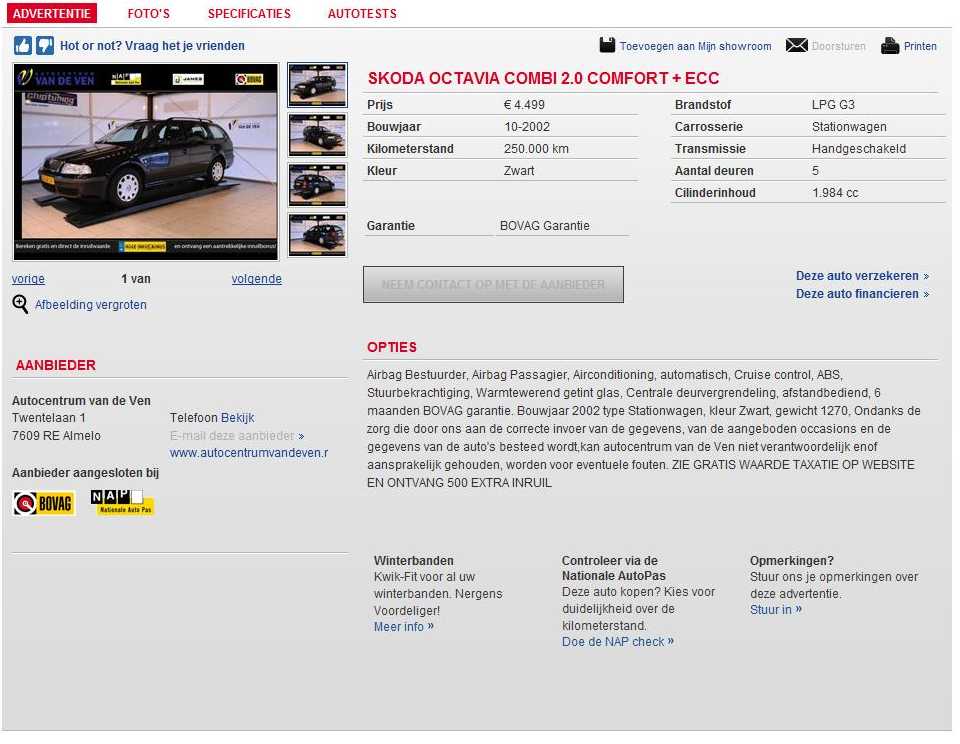This screenshot has height=744, width=960.
Task: Click the NAP Nationale Auto Pas logo
Action: 122,502
